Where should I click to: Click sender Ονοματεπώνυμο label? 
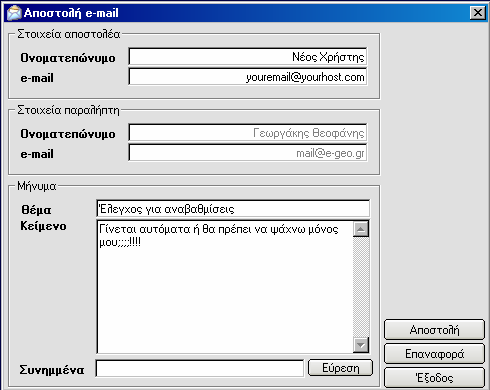(x=68, y=58)
